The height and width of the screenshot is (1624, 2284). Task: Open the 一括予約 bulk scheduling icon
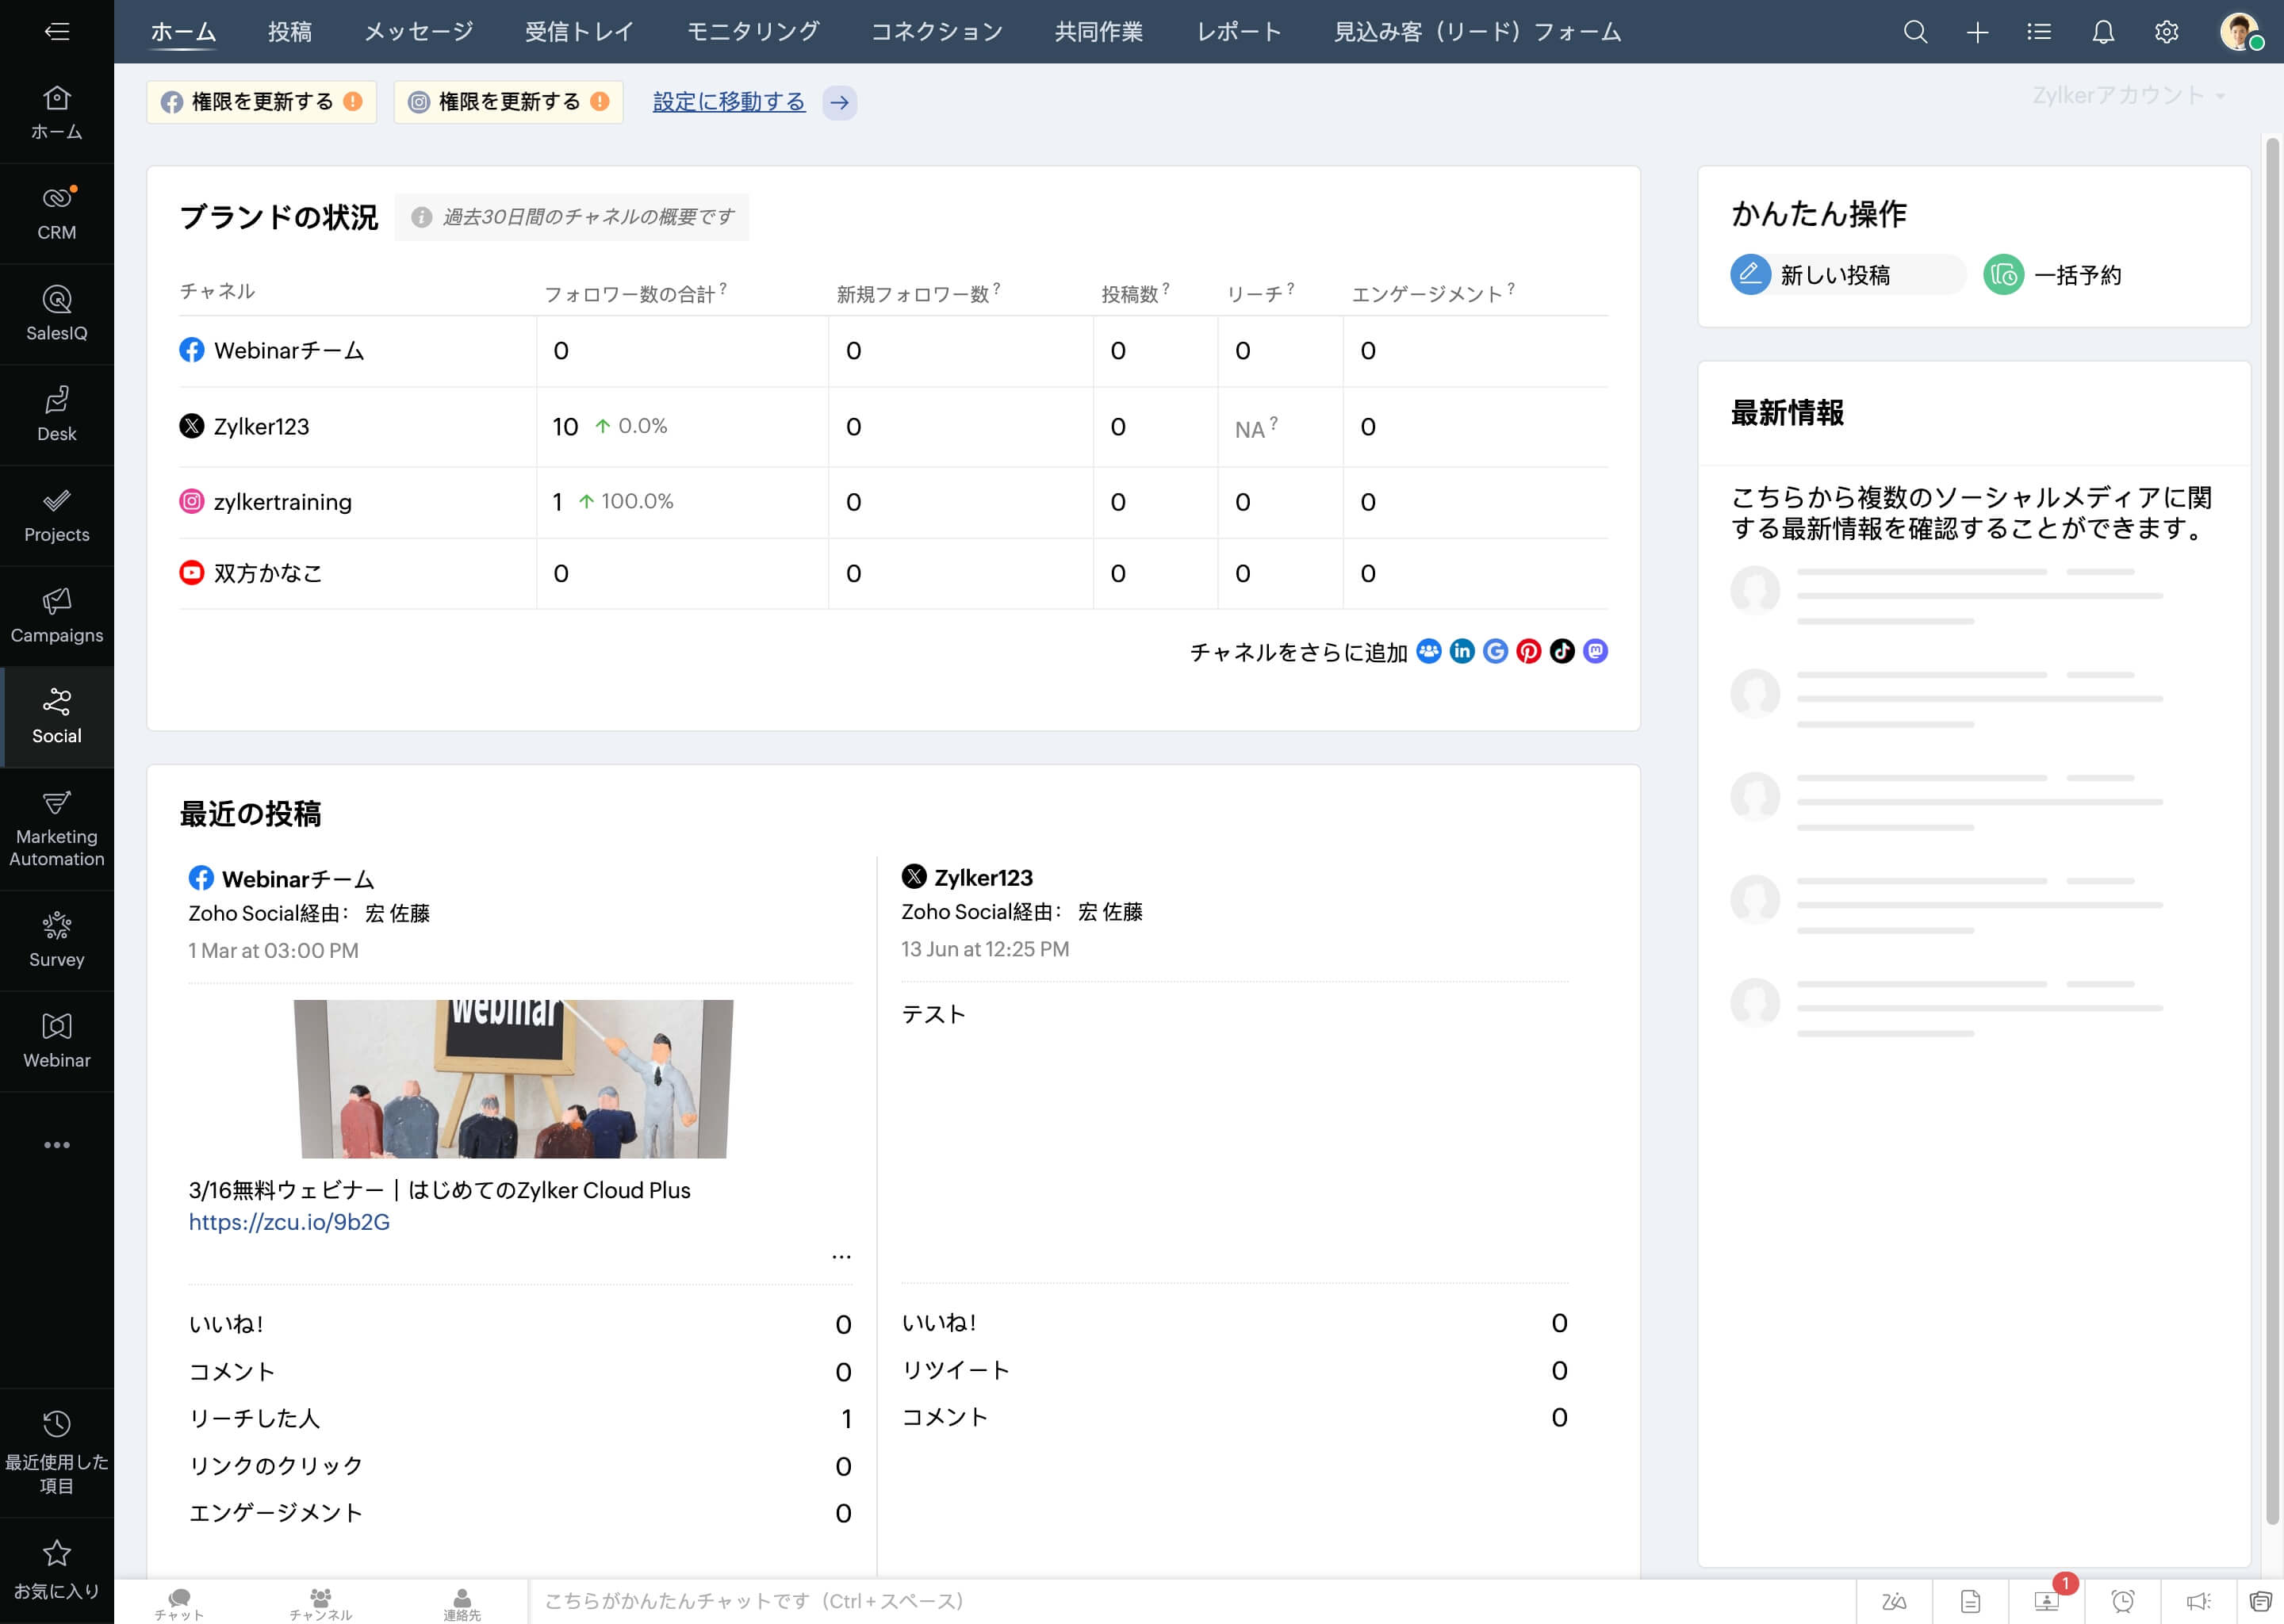[x=2003, y=274]
